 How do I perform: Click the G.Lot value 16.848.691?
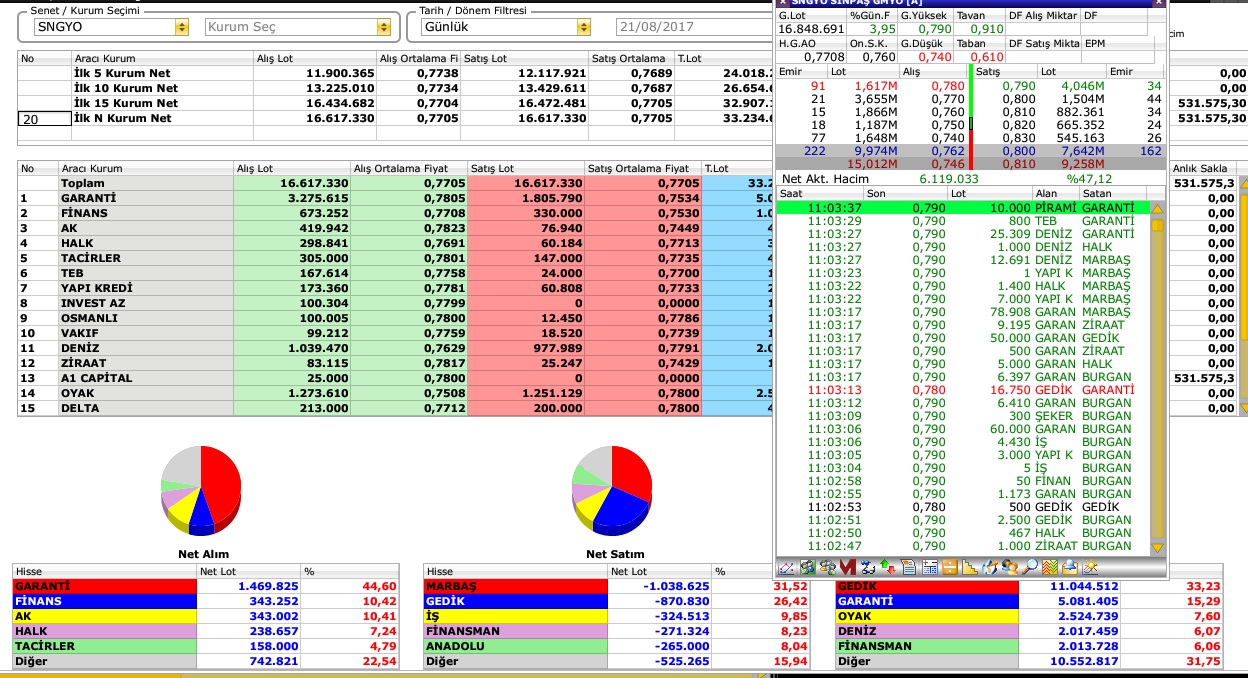811,29
